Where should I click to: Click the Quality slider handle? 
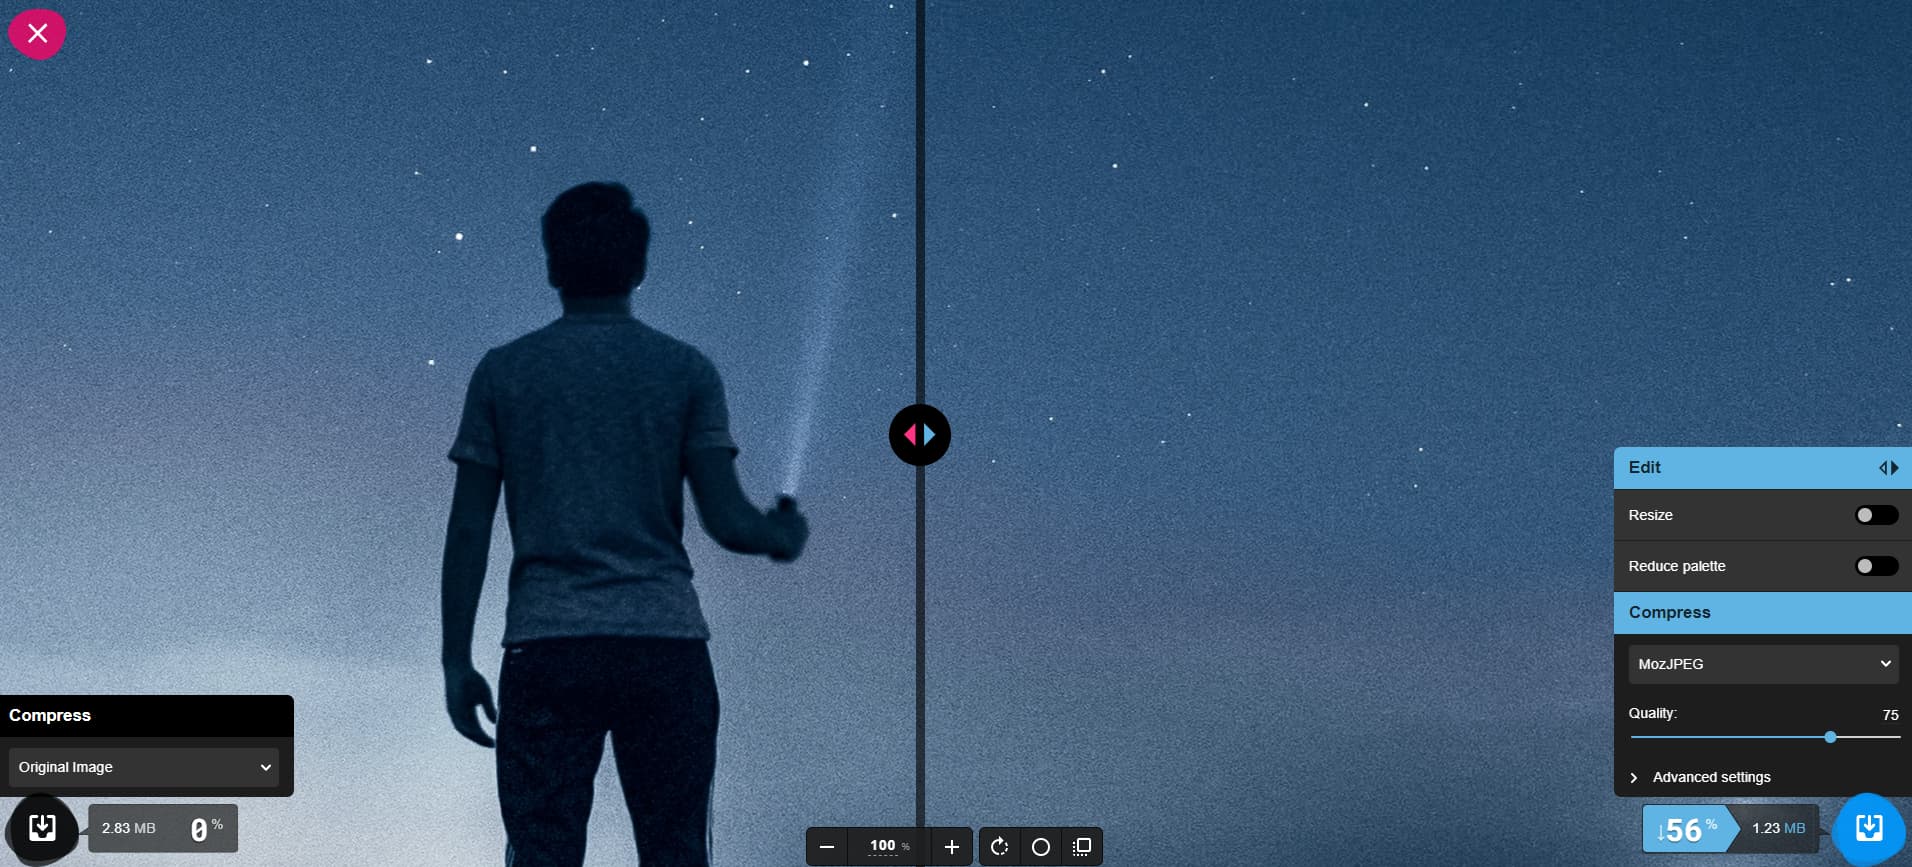coord(1830,737)
